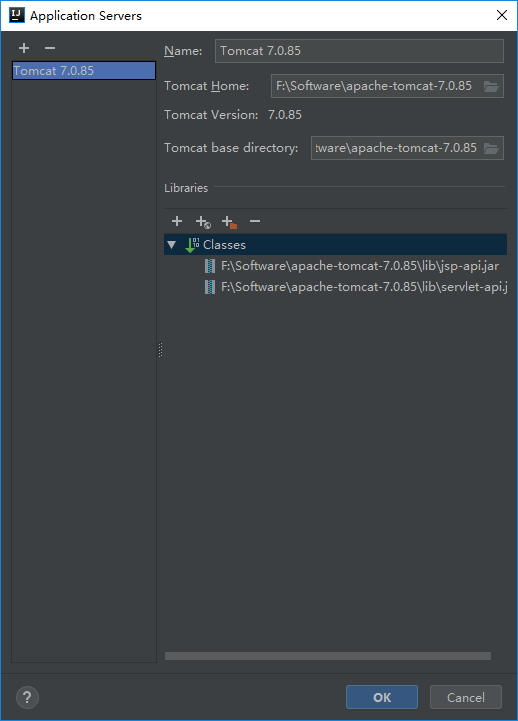Remove selected library entry

pos(255,222)
